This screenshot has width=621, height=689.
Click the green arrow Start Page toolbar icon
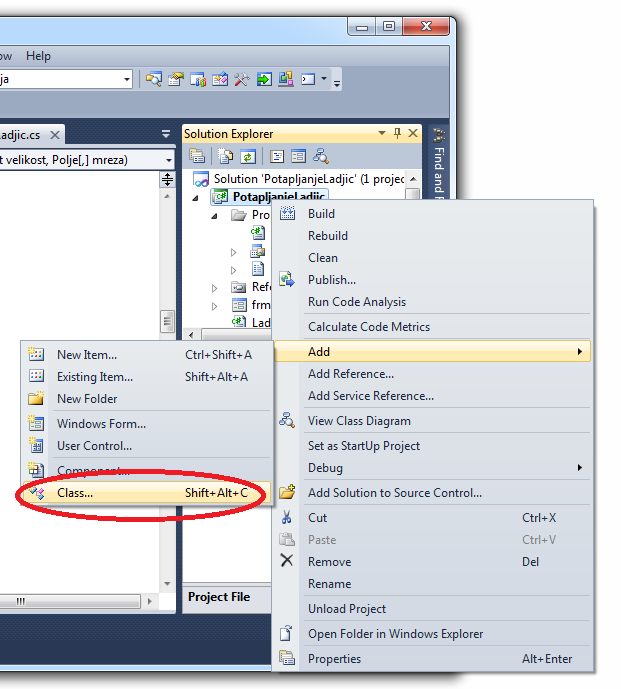coord(264,79)
